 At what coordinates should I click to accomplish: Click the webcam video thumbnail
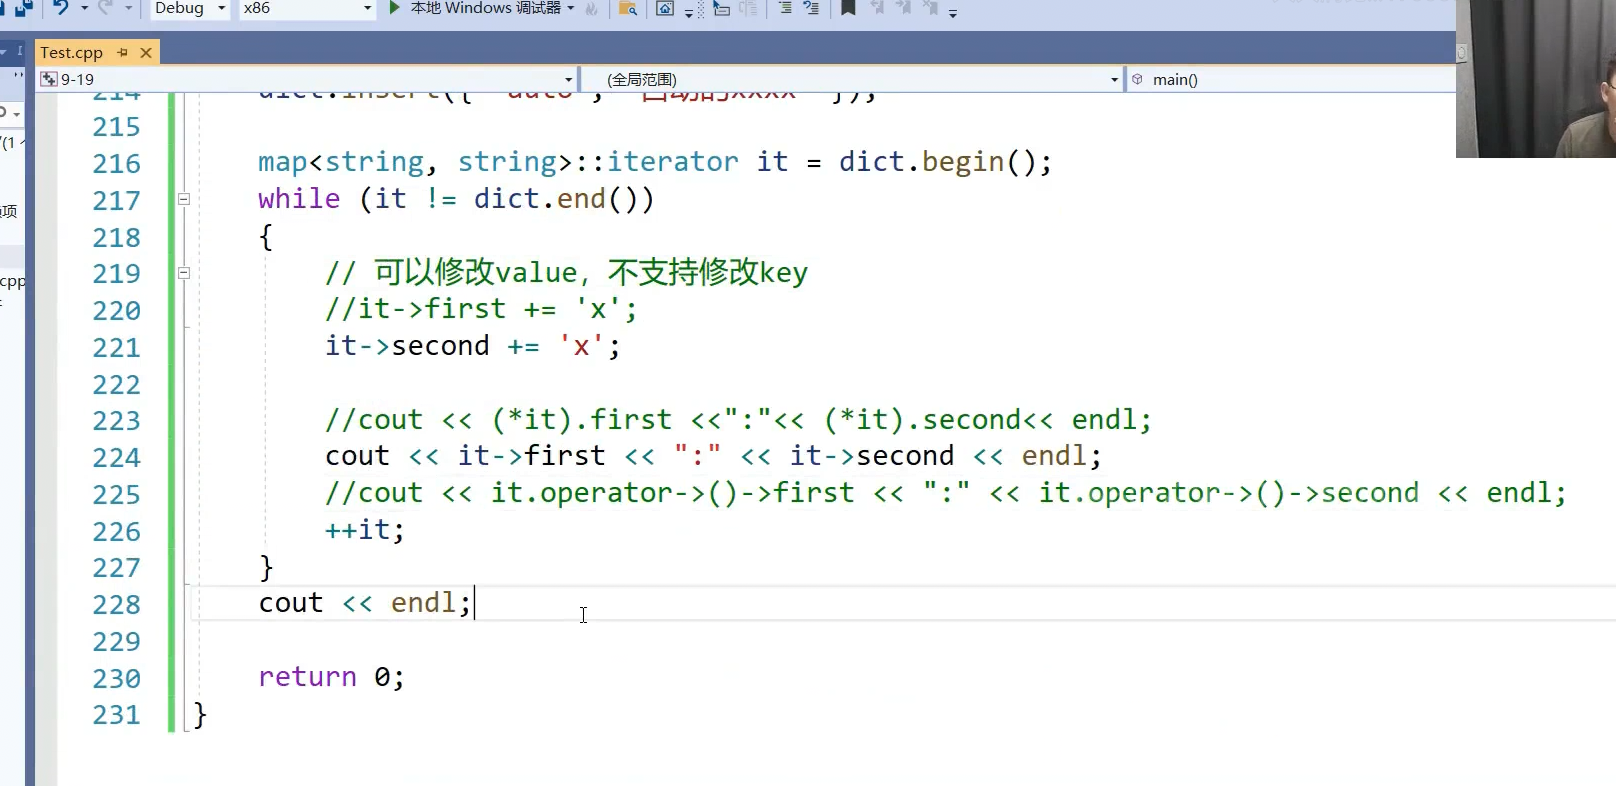1536,78
